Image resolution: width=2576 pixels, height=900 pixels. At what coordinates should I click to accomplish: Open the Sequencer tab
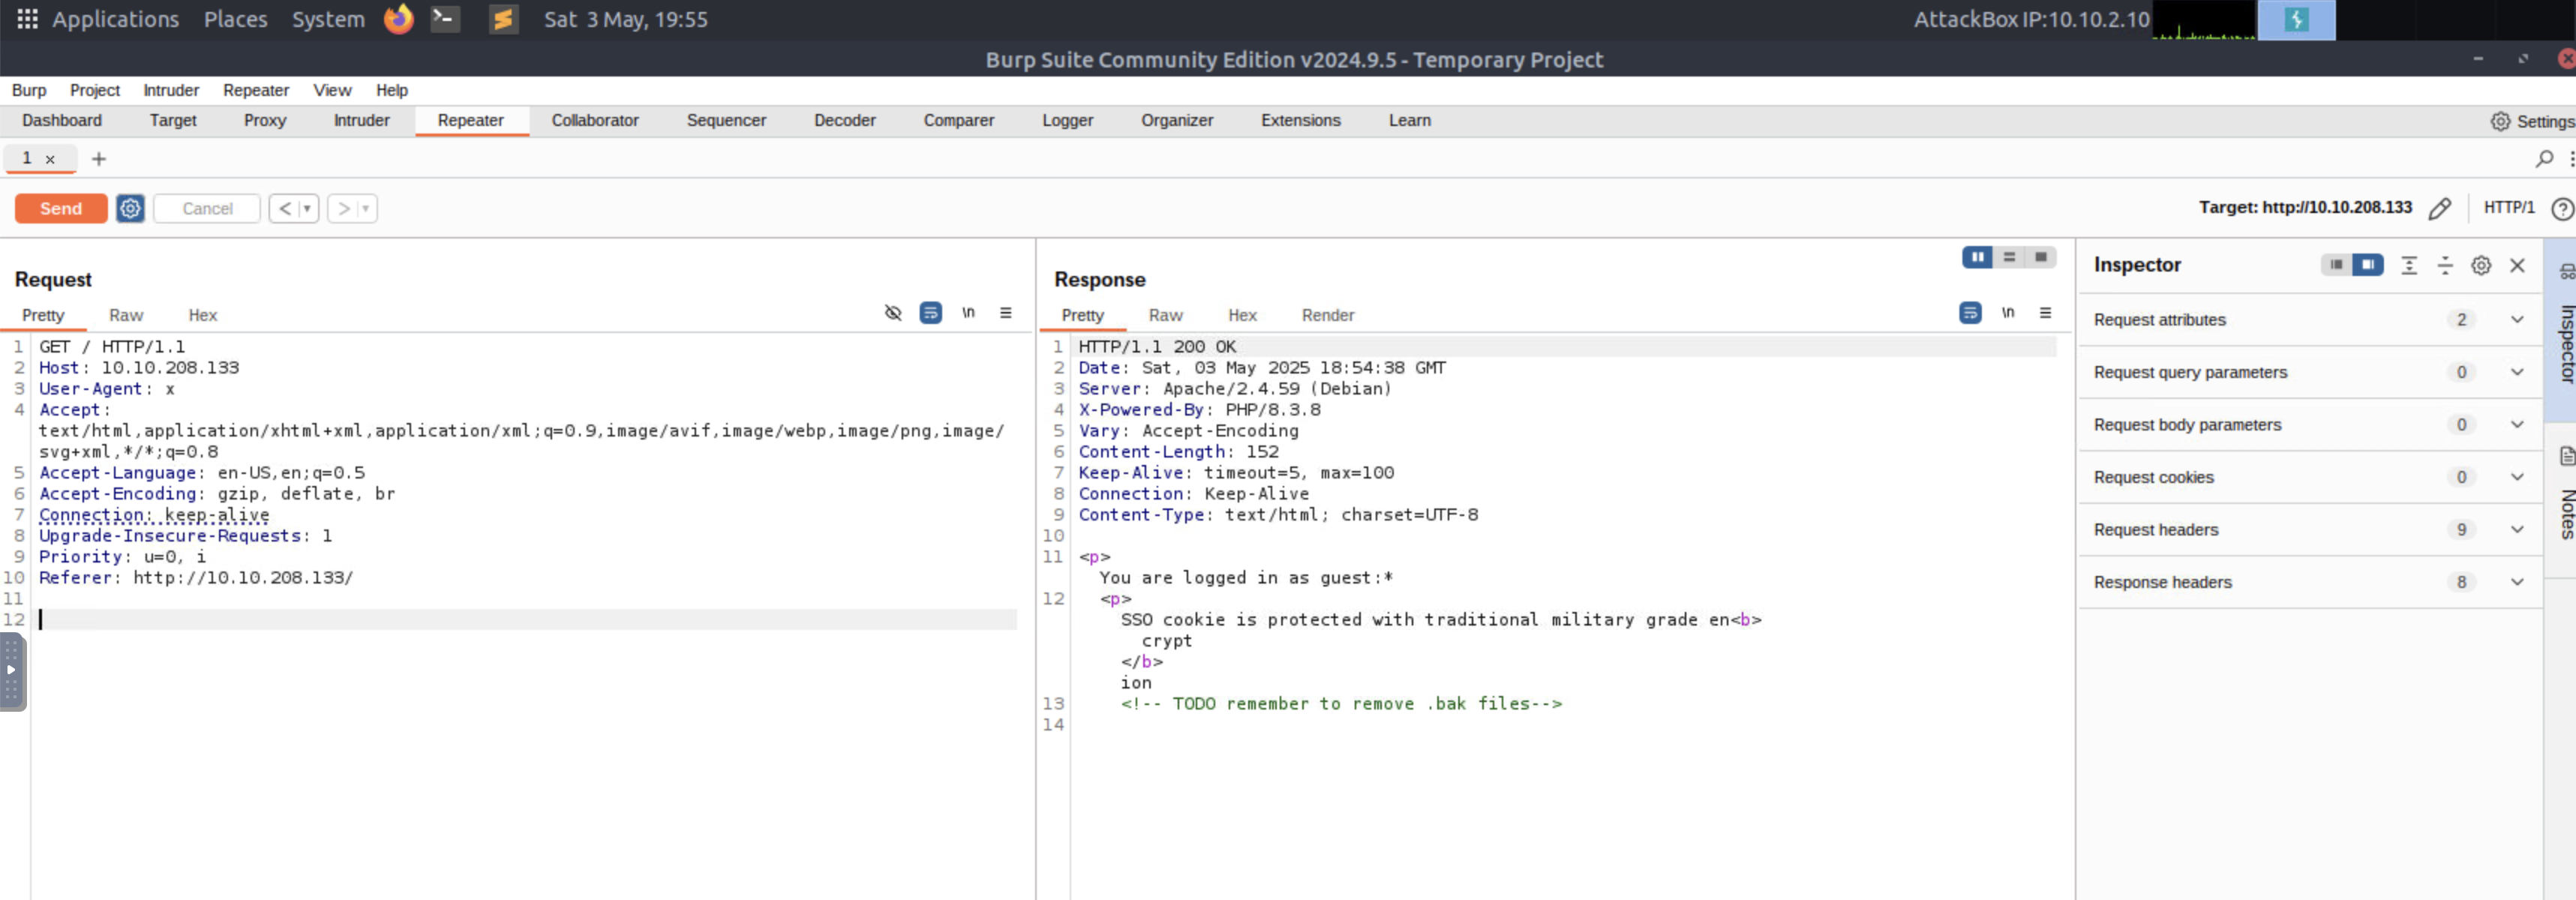[x=726, y=120]
